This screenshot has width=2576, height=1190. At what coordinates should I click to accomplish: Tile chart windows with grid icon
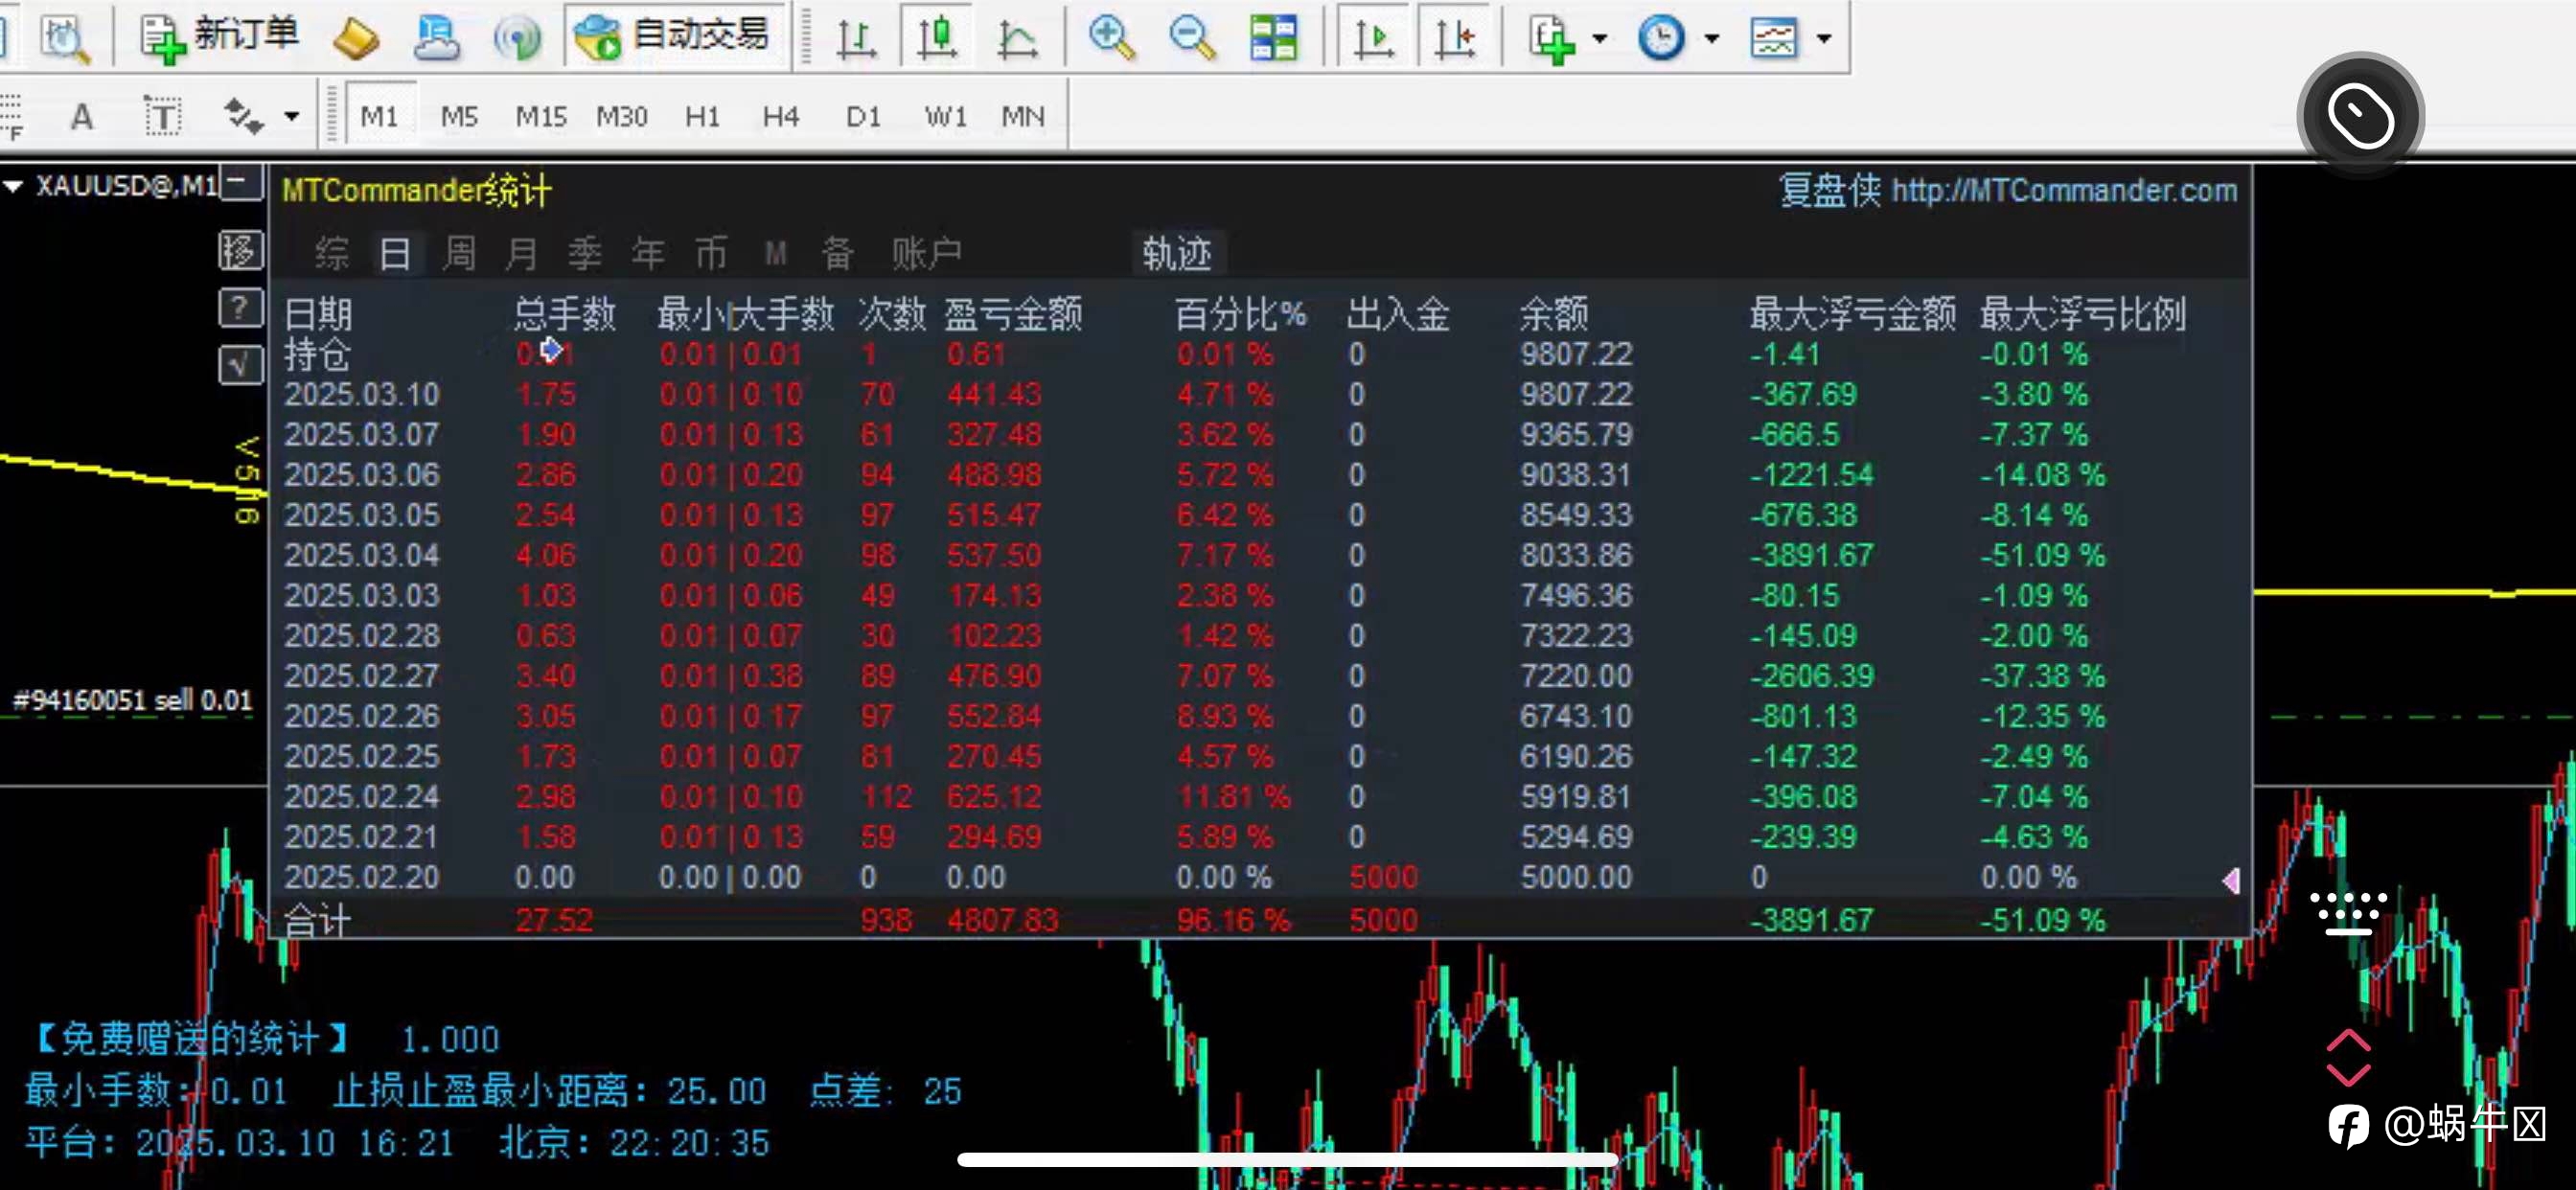(1273, 39)
